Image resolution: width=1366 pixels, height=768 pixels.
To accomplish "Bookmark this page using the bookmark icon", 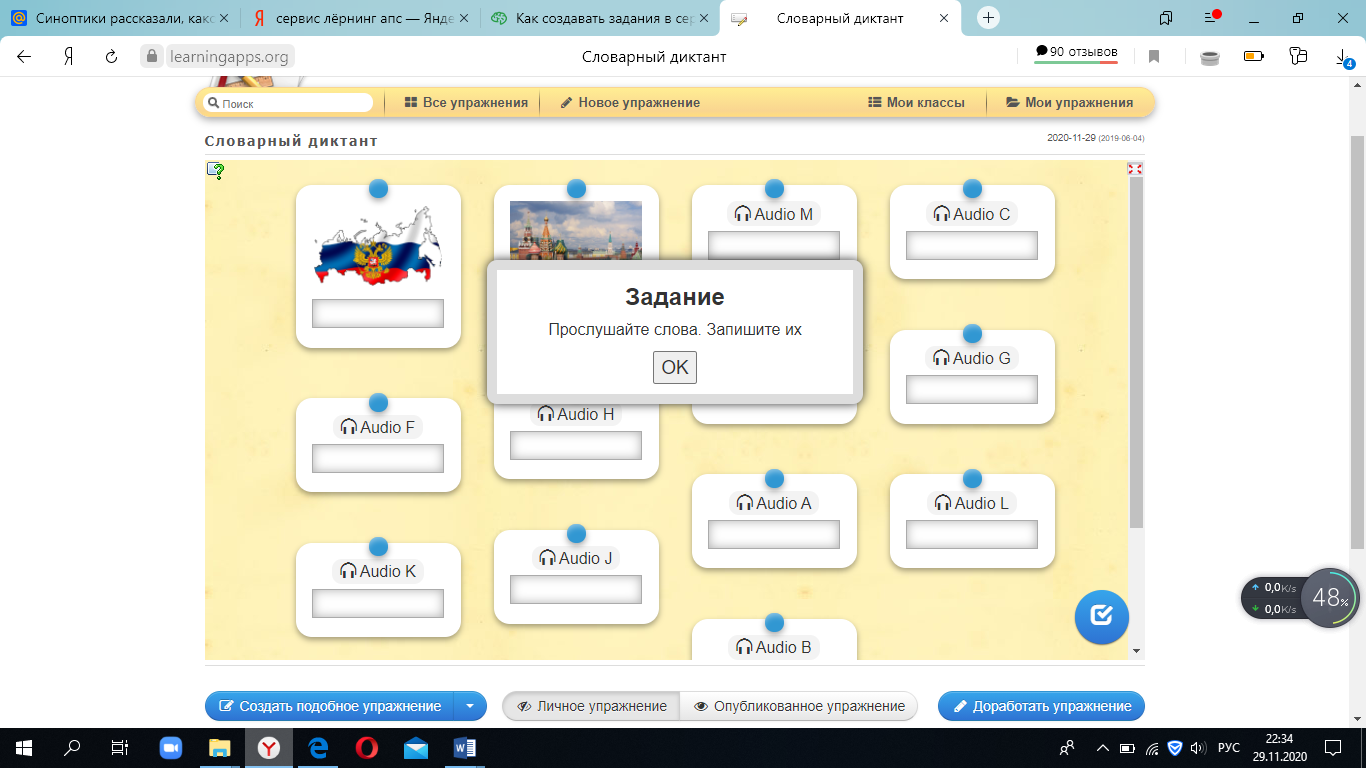I will click(x=1153, y=57).
